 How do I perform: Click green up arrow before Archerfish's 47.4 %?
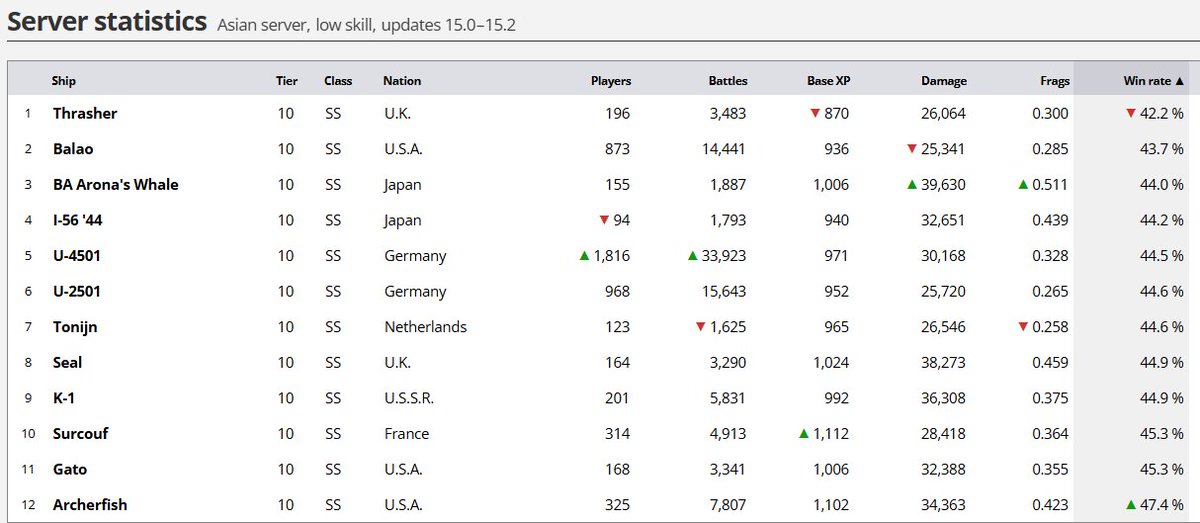tap(1131, 505)
